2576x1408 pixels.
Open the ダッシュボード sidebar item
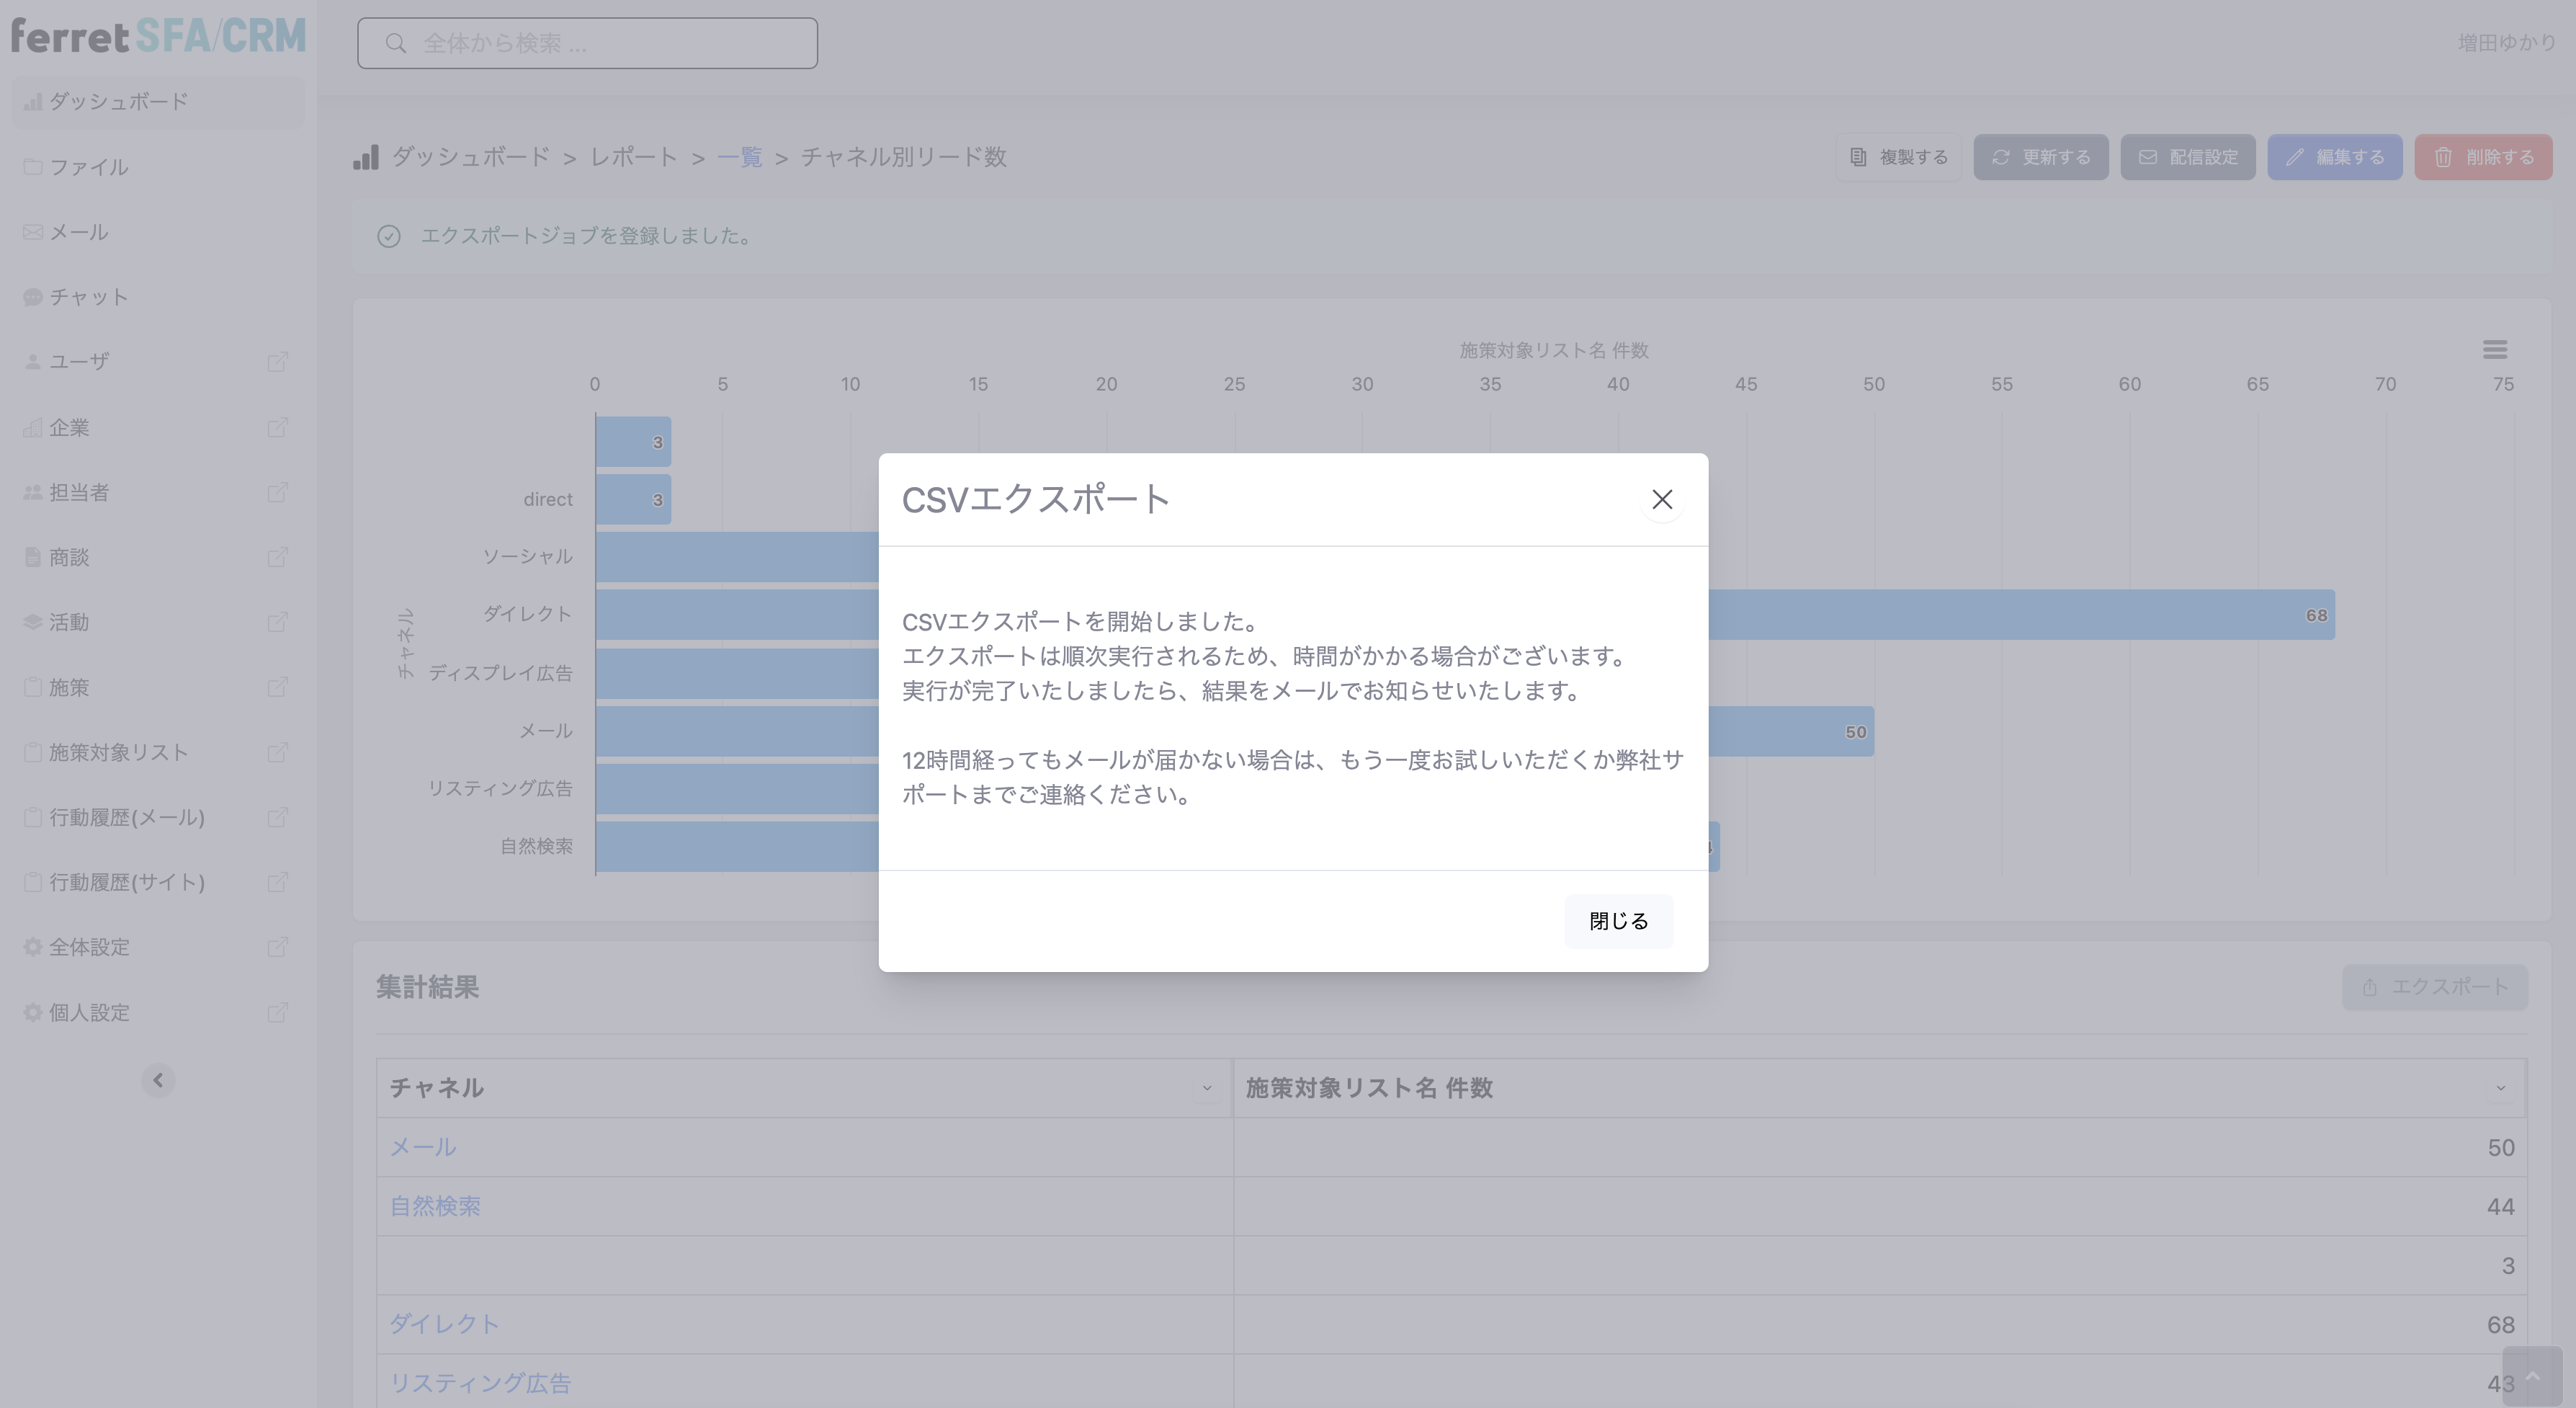158,102
